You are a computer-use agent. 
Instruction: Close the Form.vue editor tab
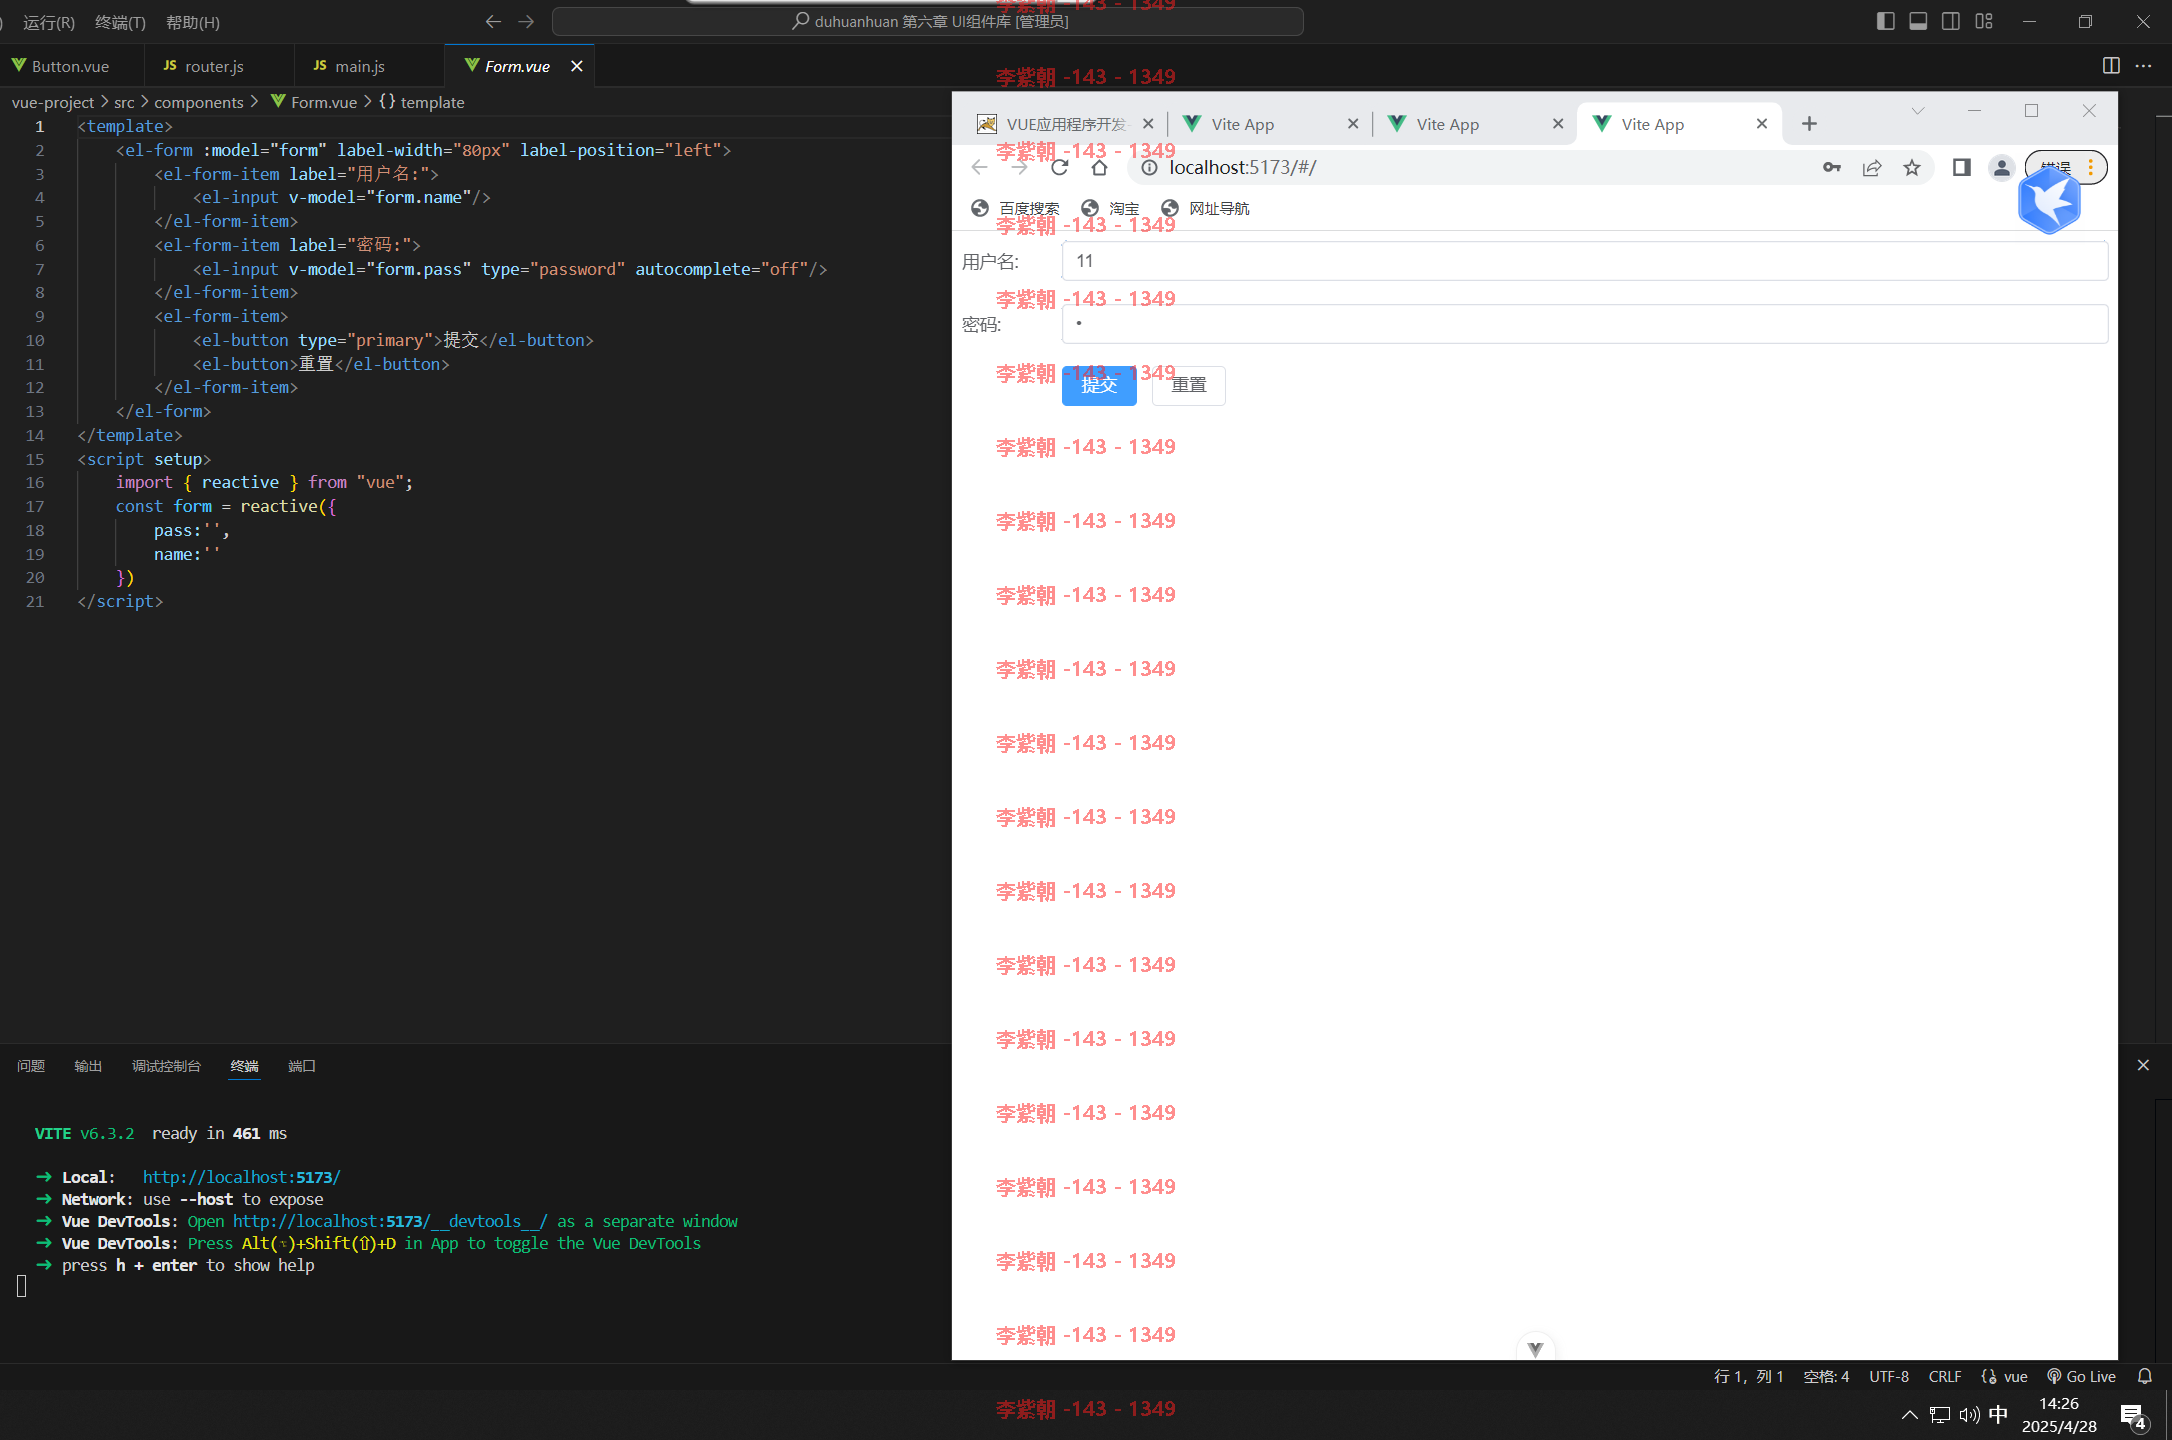tap(577, 66)
